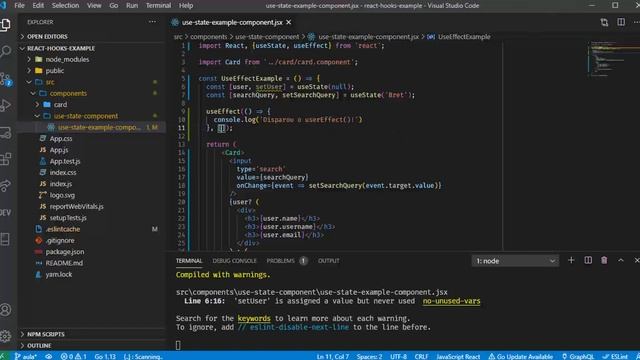Screen dimensions: 640x360
Task: Open Explorer more actions ellipsis
Action: tap(152, 22)
